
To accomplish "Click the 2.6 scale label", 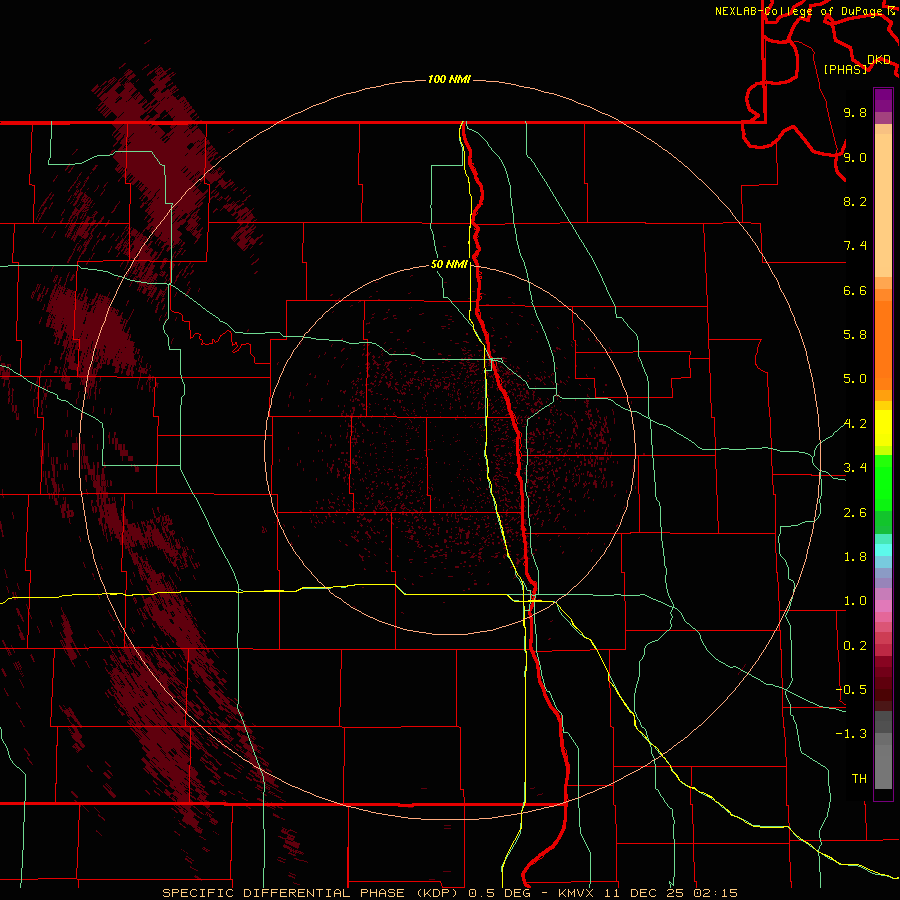I will pyautogui.click(x=855, y=513).
